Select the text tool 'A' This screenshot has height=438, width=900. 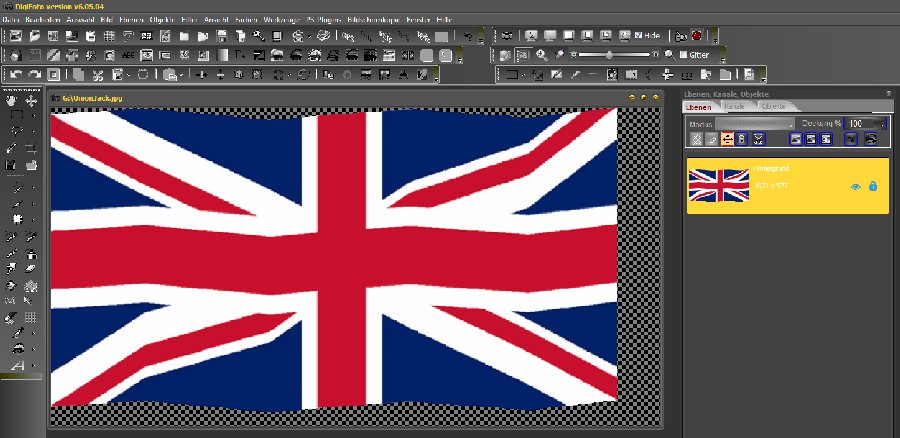(x=17, y=367)
